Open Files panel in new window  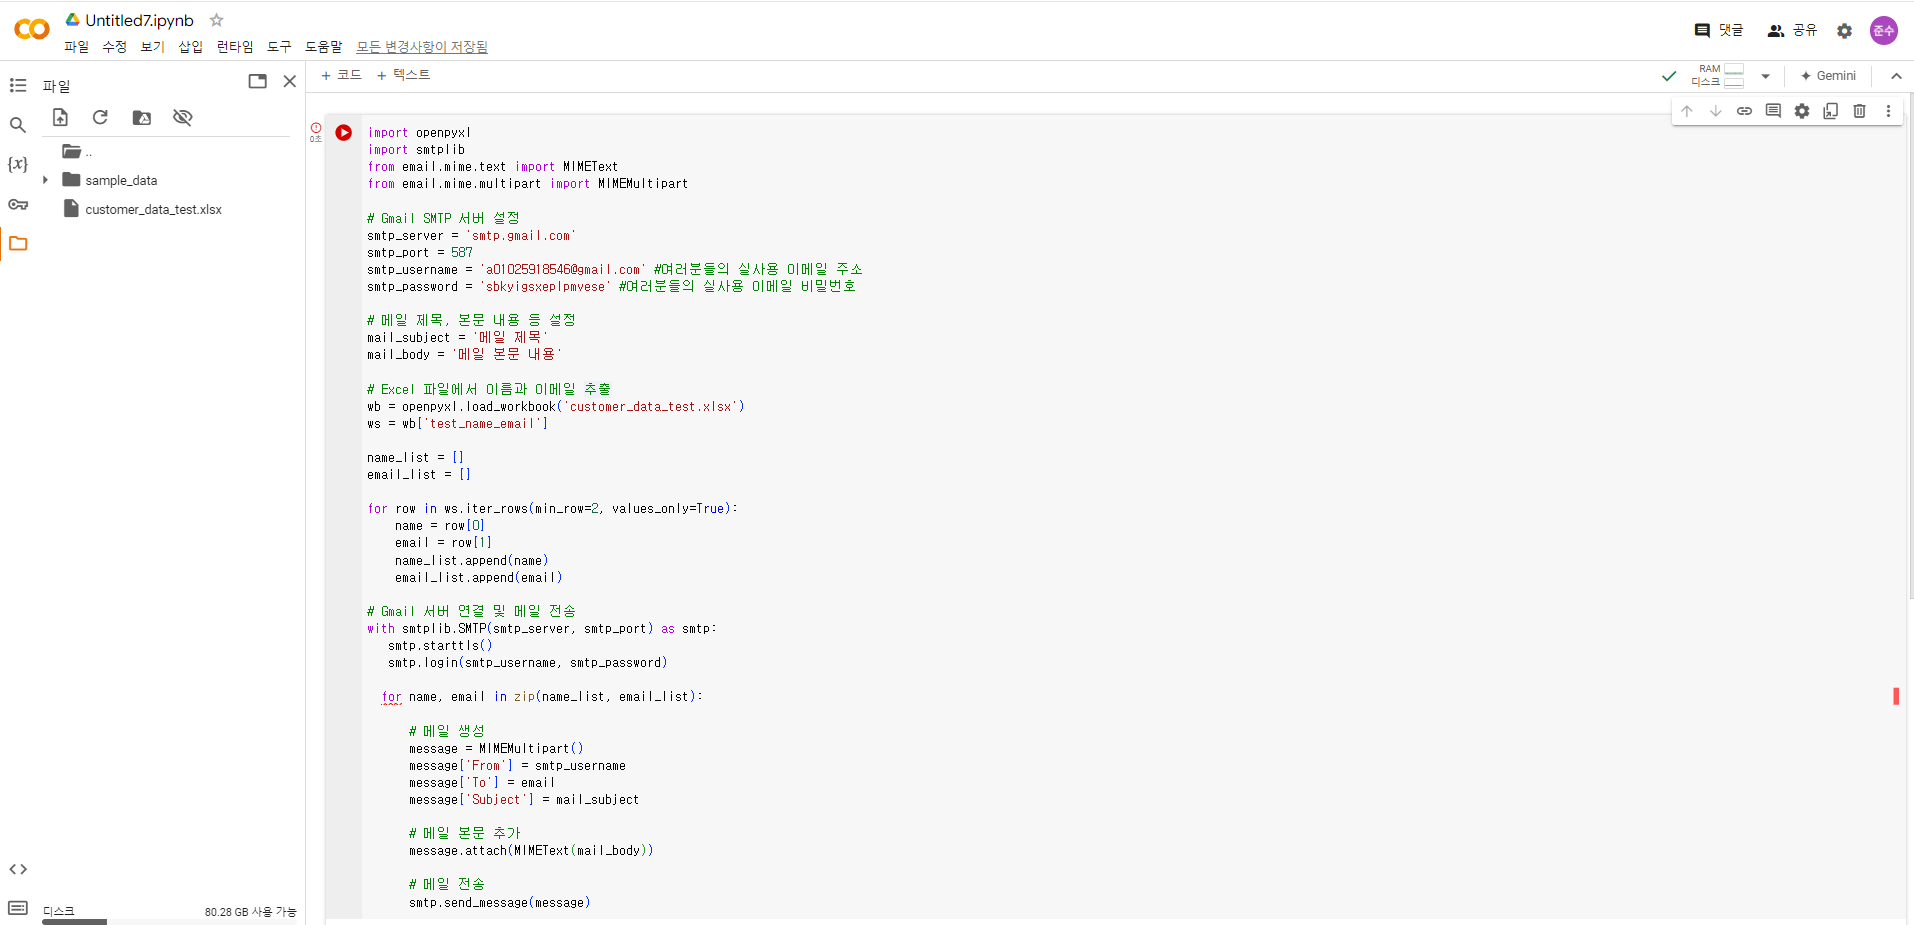tap(258, 82)
